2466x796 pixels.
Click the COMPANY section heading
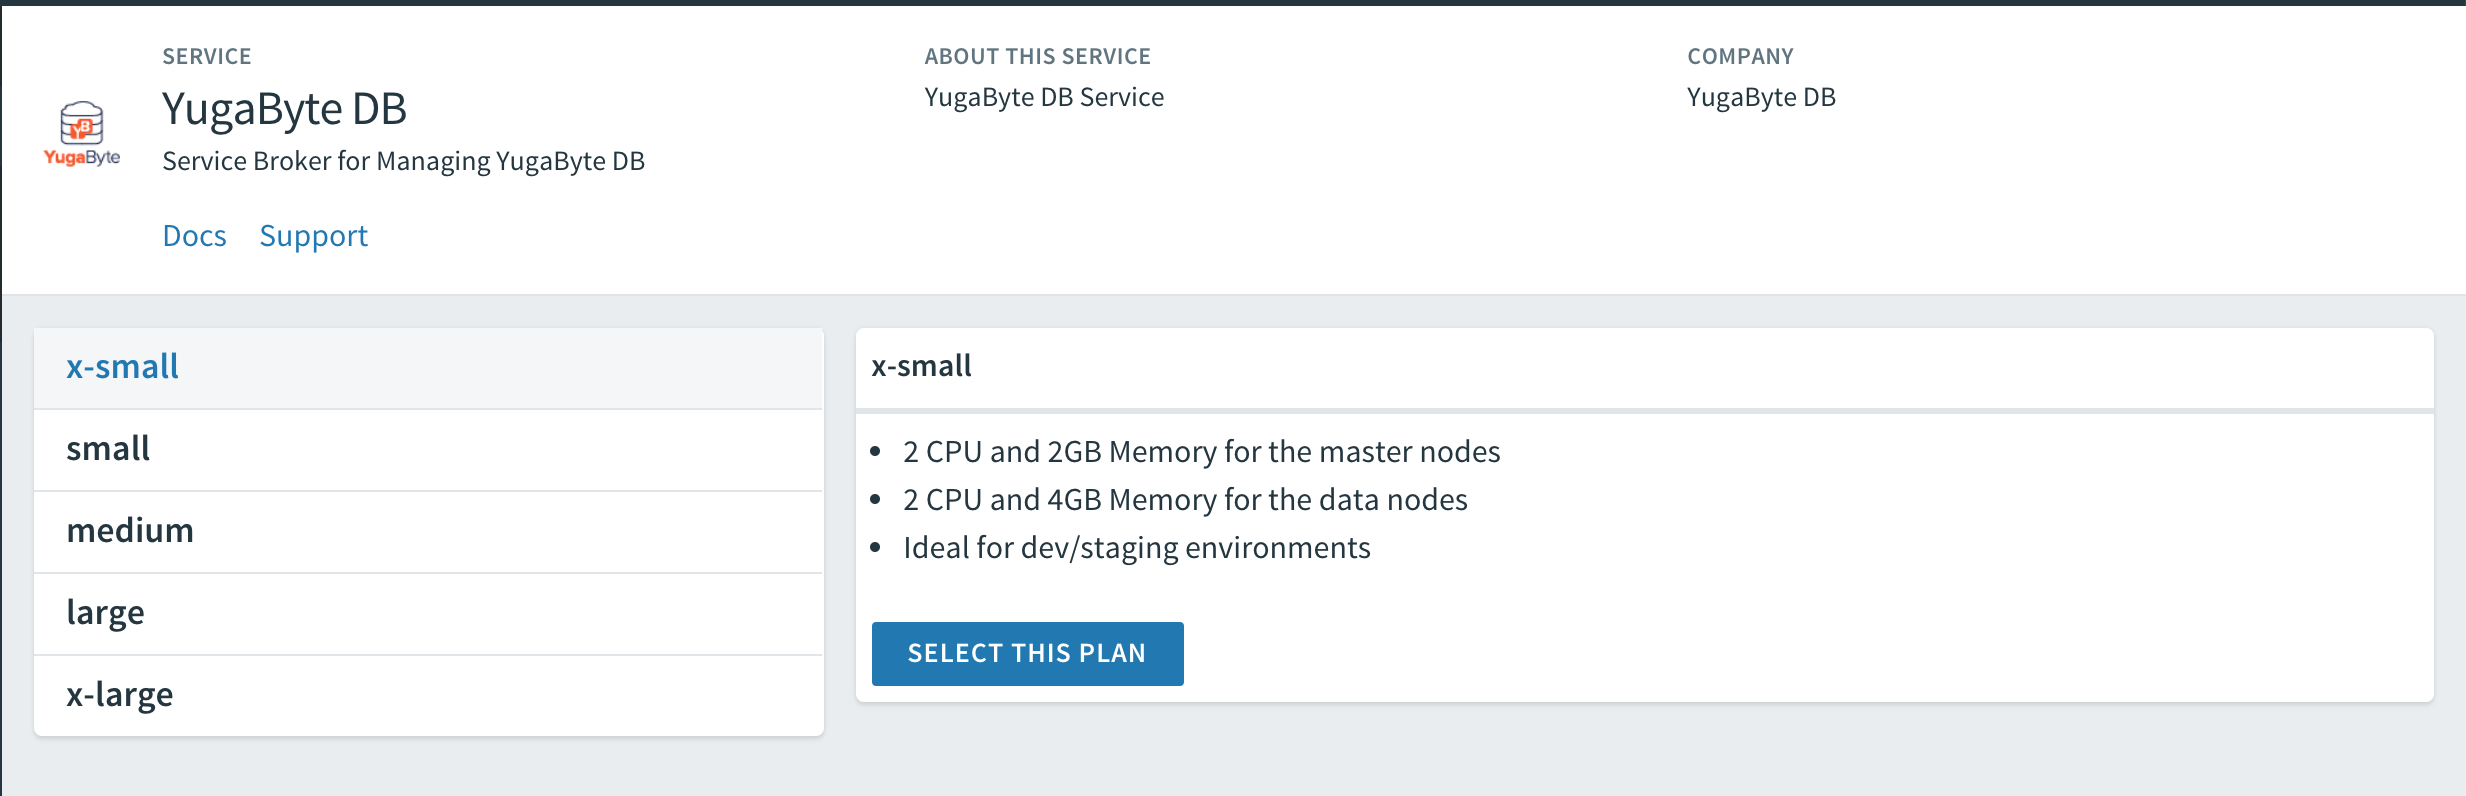1740,56
